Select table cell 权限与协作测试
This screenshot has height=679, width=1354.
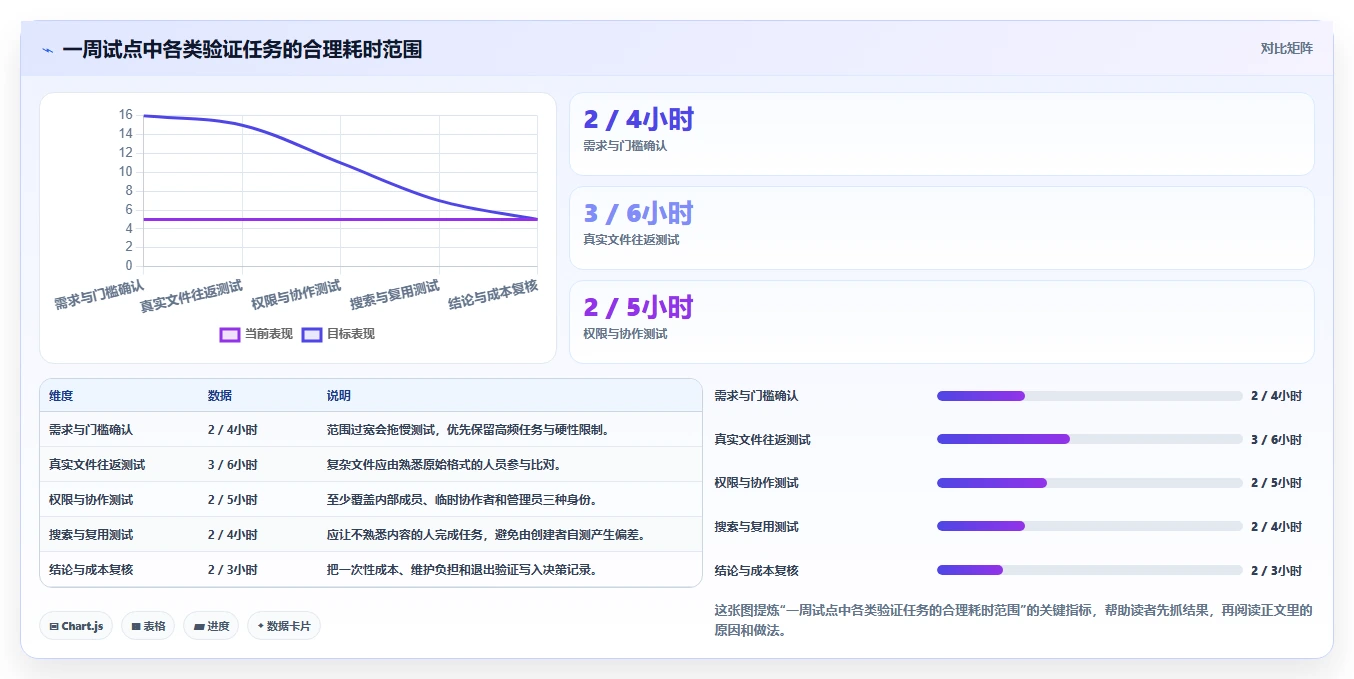(x=91, y=500)
